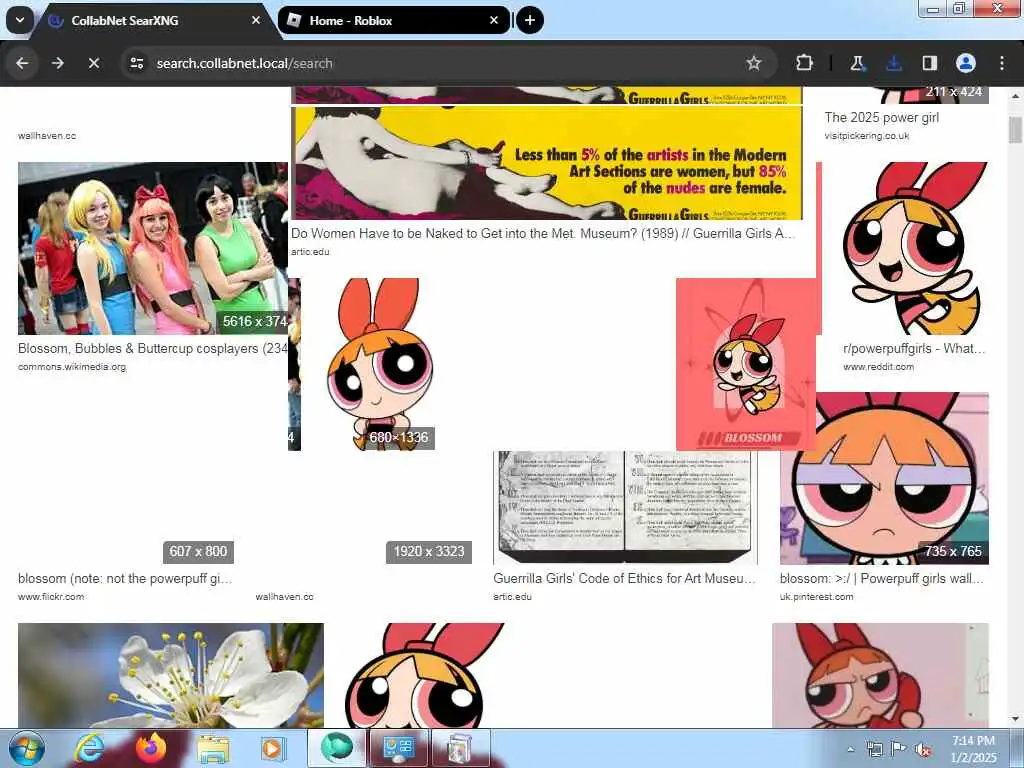Image resolution: width=1024 pixels, height=768 pixels.
Task: Open the yellow Guerrilla Girls poster image
Action: pos(547,163)
